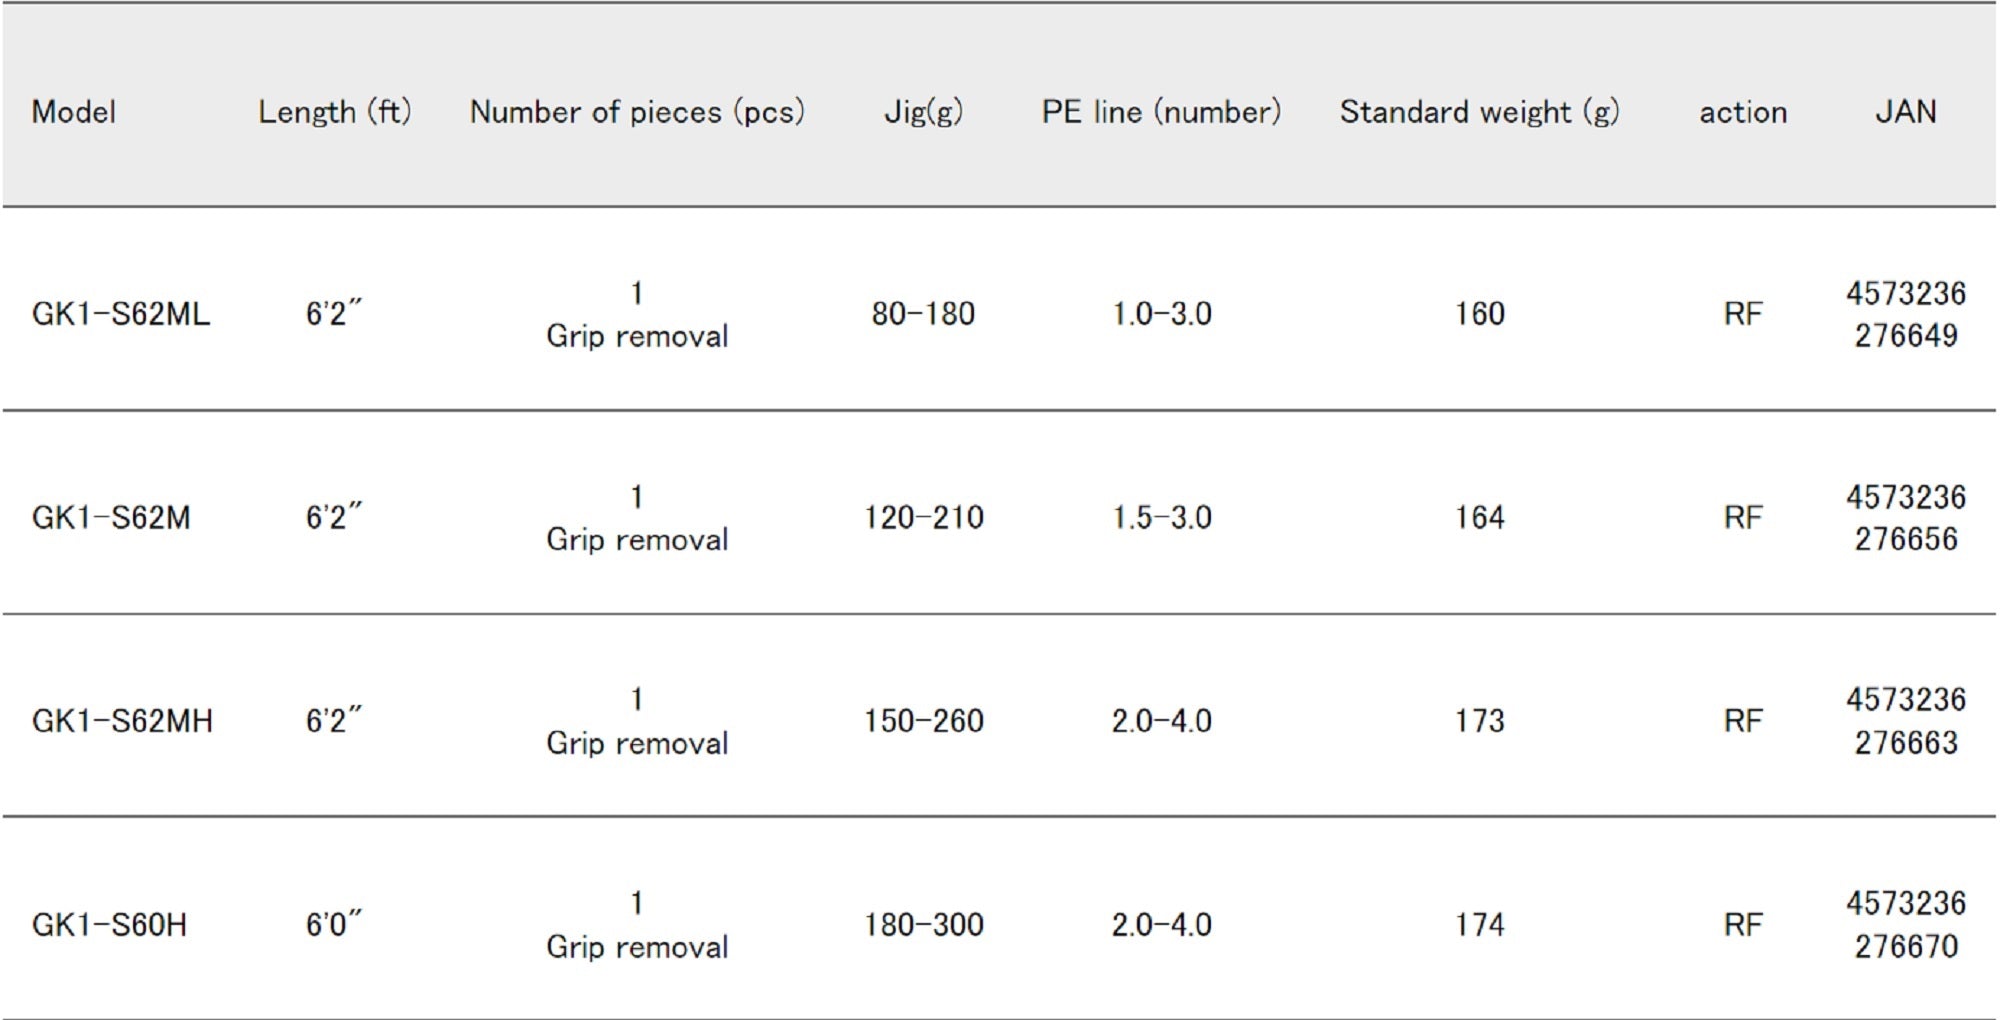Image resolution: width=2000 pixels, height=1020 pixels.
Task: Click the Jig(g) column header
Action: 923,112
